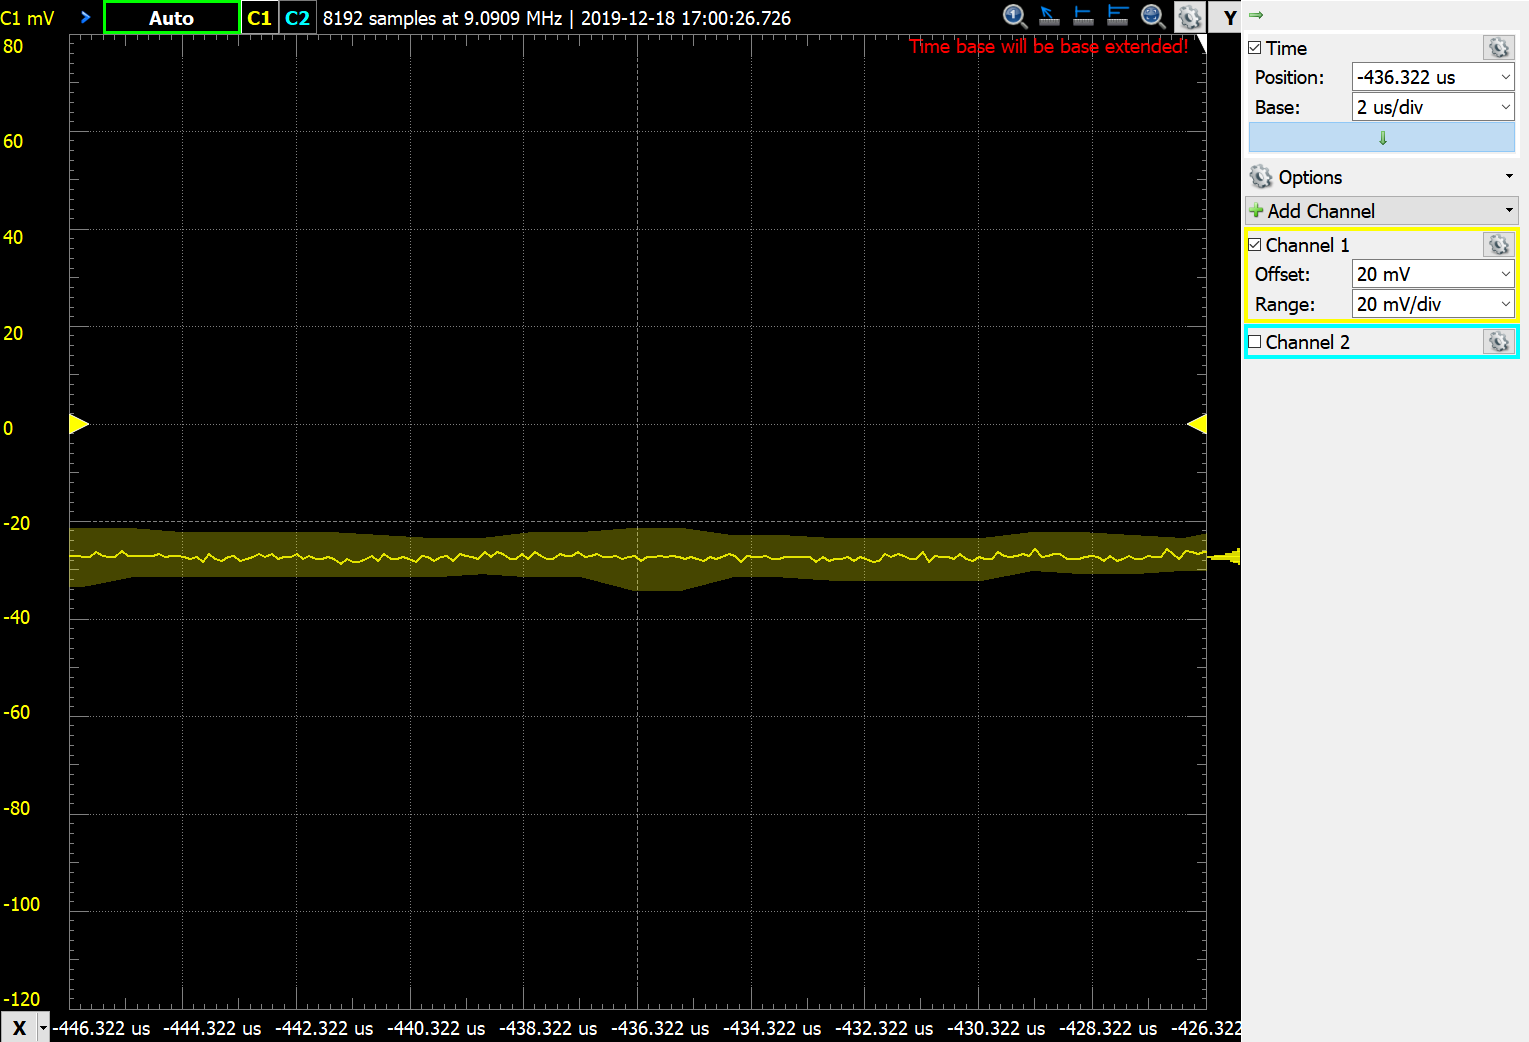Expand the Add Channel dropdown arrow
This screenshot has width=1529, height=1042.
1509,211
